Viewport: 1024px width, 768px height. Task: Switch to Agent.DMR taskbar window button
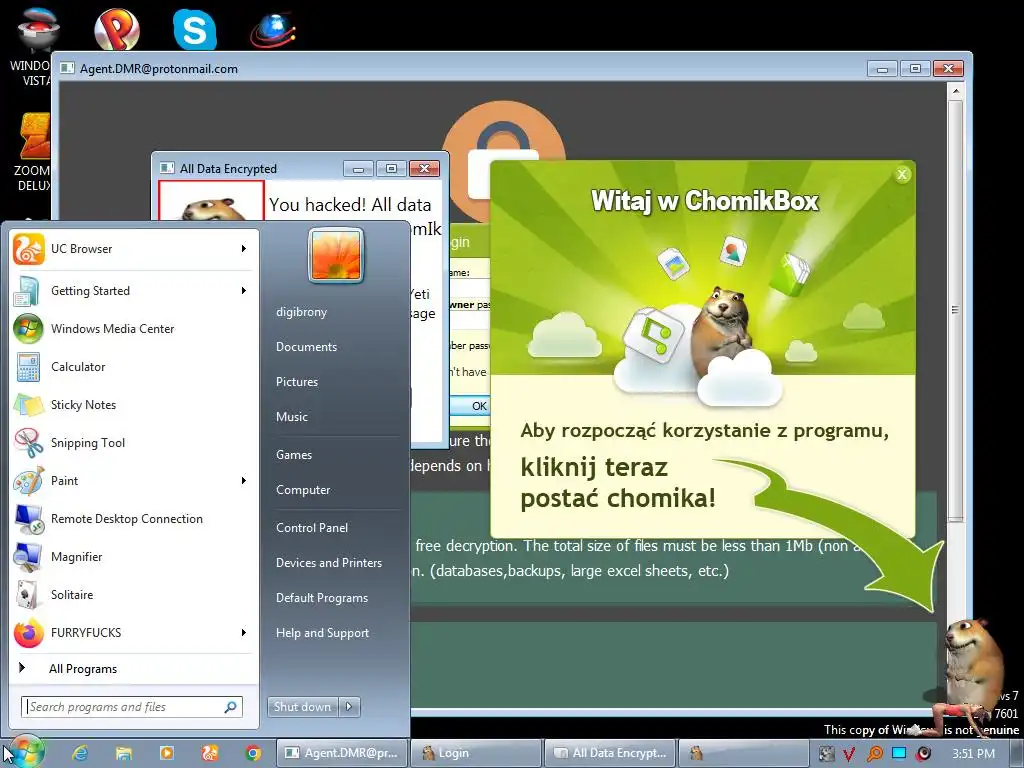pyautogui.click(x=342, y=753)
